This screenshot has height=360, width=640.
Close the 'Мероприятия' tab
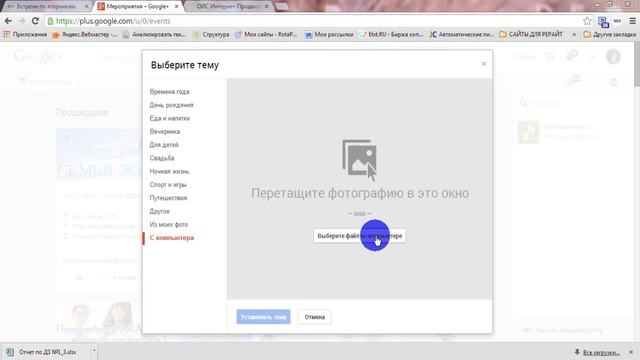(x=176, y=7)
